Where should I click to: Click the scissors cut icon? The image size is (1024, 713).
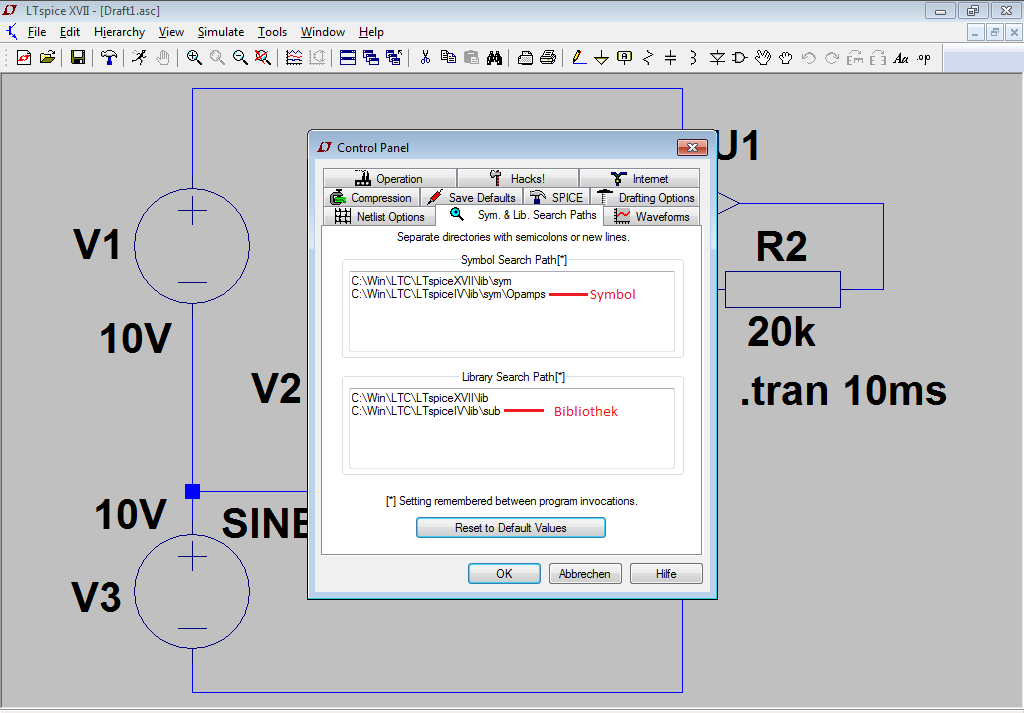tap(425, 58)
